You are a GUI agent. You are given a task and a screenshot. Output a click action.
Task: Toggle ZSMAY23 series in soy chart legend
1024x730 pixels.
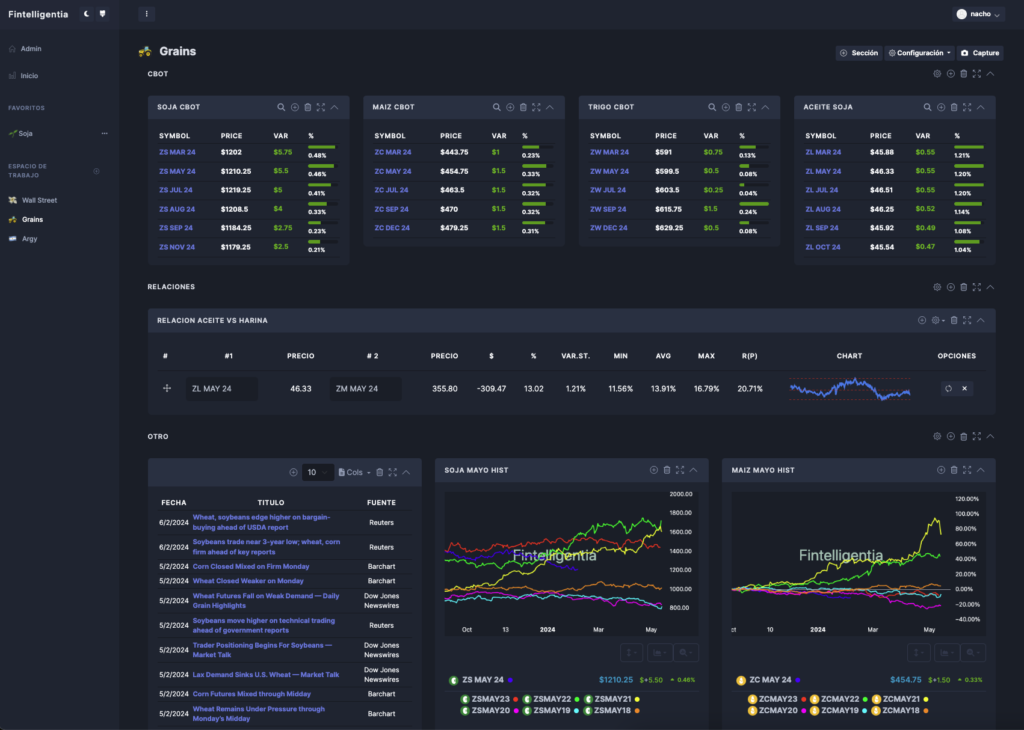(489, 699)
